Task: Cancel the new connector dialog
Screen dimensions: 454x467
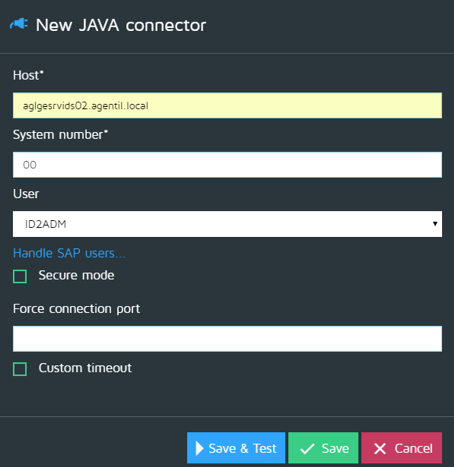Action: [x=402, y=448]
